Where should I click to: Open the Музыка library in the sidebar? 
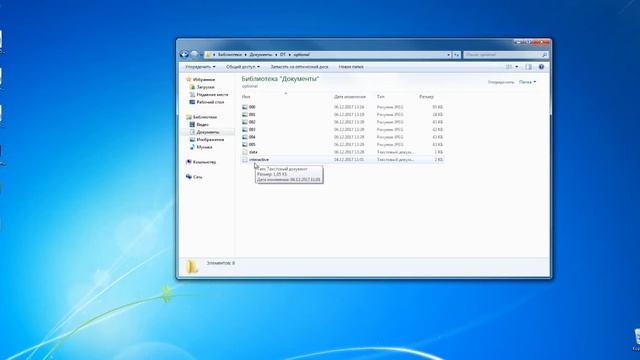click(204, 147)
